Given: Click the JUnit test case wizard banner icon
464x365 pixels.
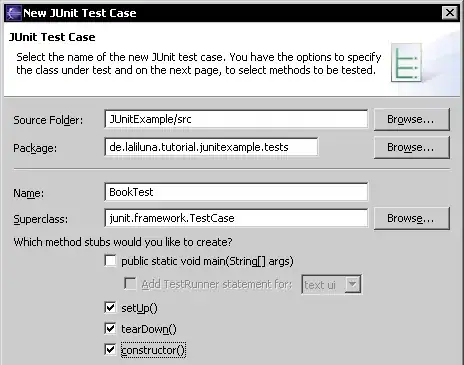Looking at the screenshot, I should (x=407, y=63).
